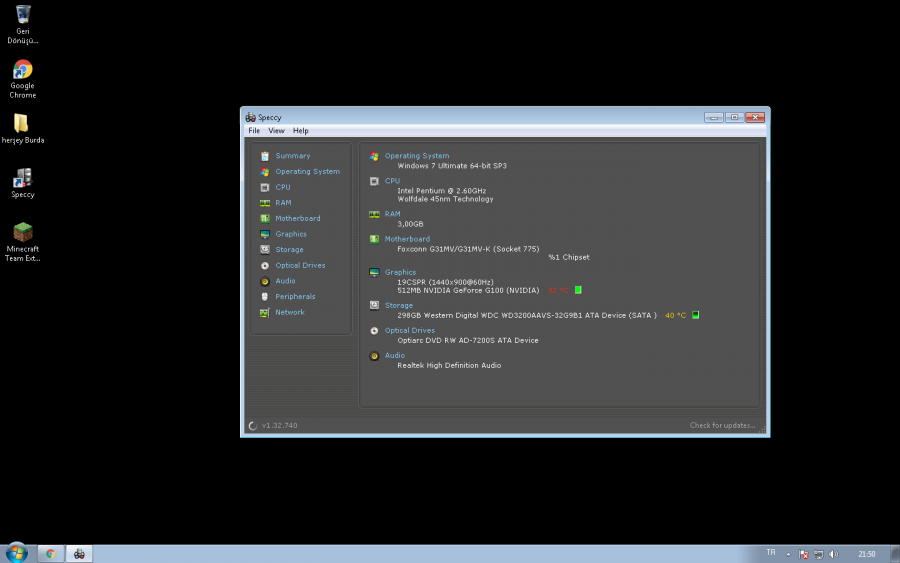Select Peripherals in the sidebar
Screen dimensions: 900x563
[295, 297]
